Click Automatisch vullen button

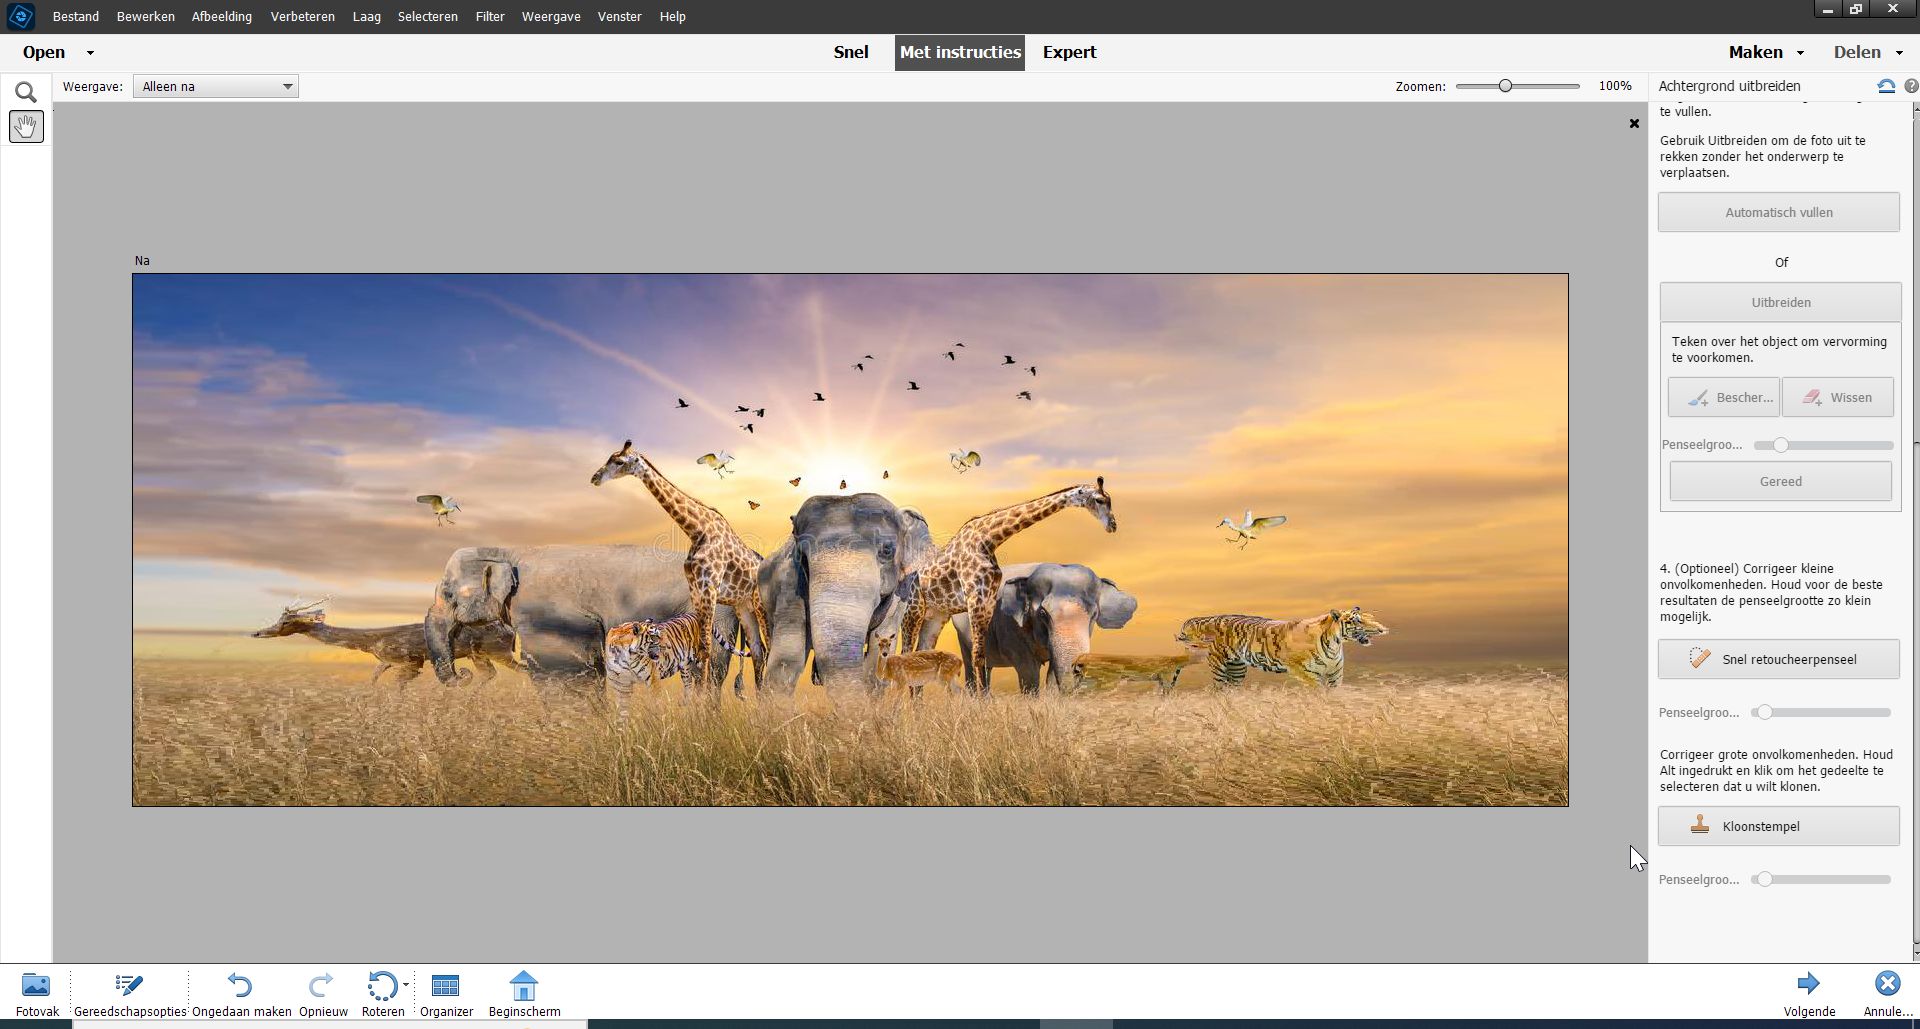tap(1779, 212)
